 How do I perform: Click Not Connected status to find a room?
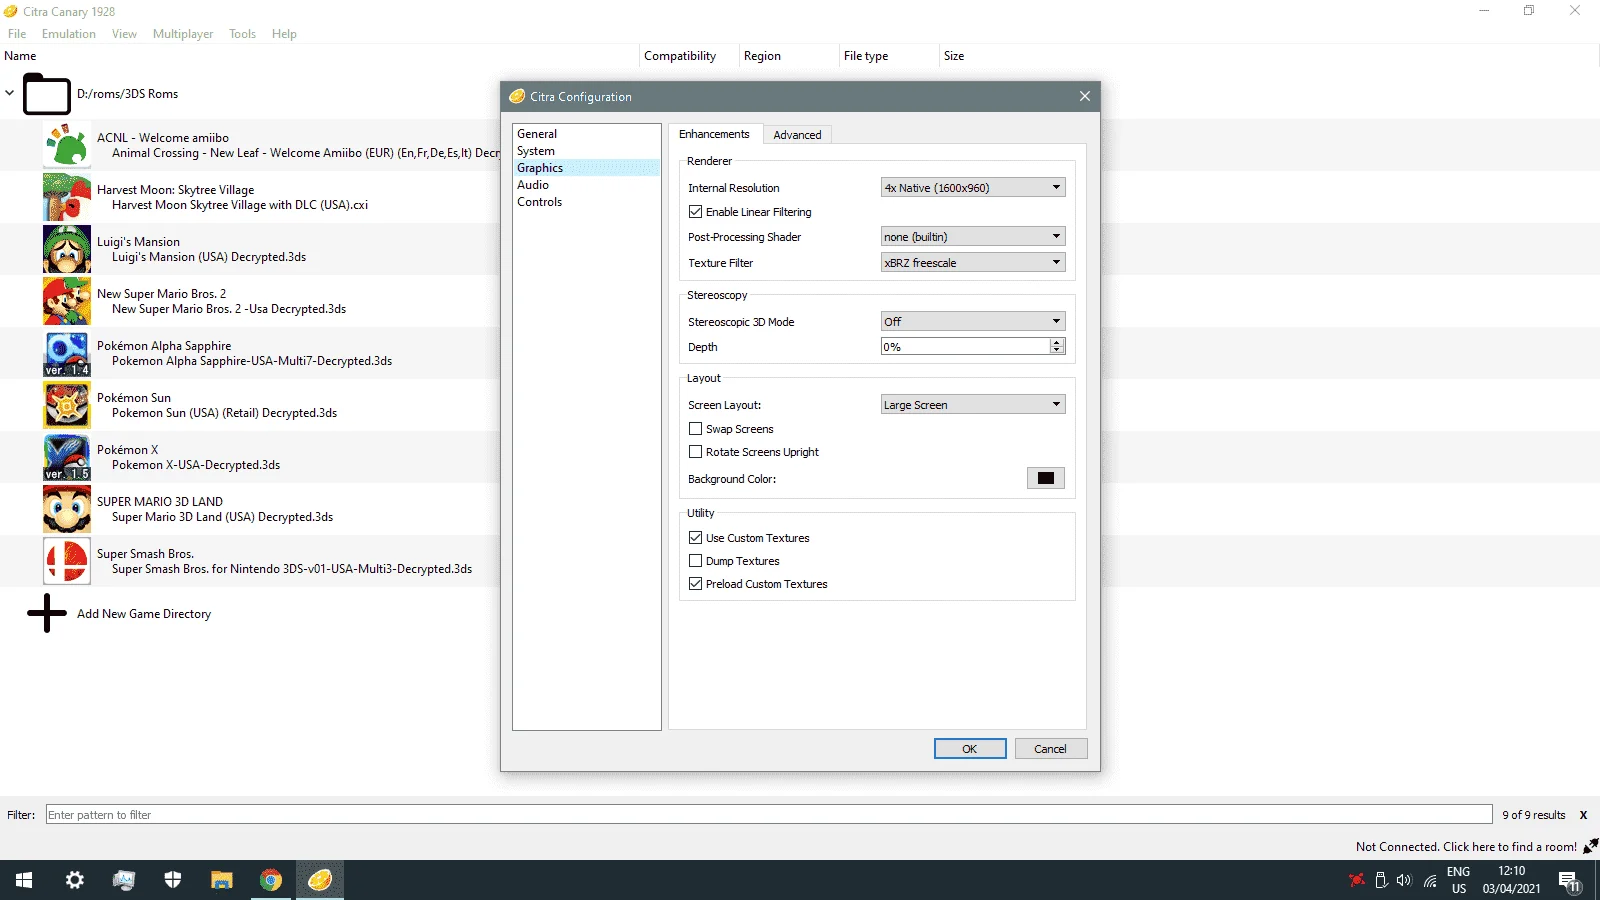tap(1466, 846)
